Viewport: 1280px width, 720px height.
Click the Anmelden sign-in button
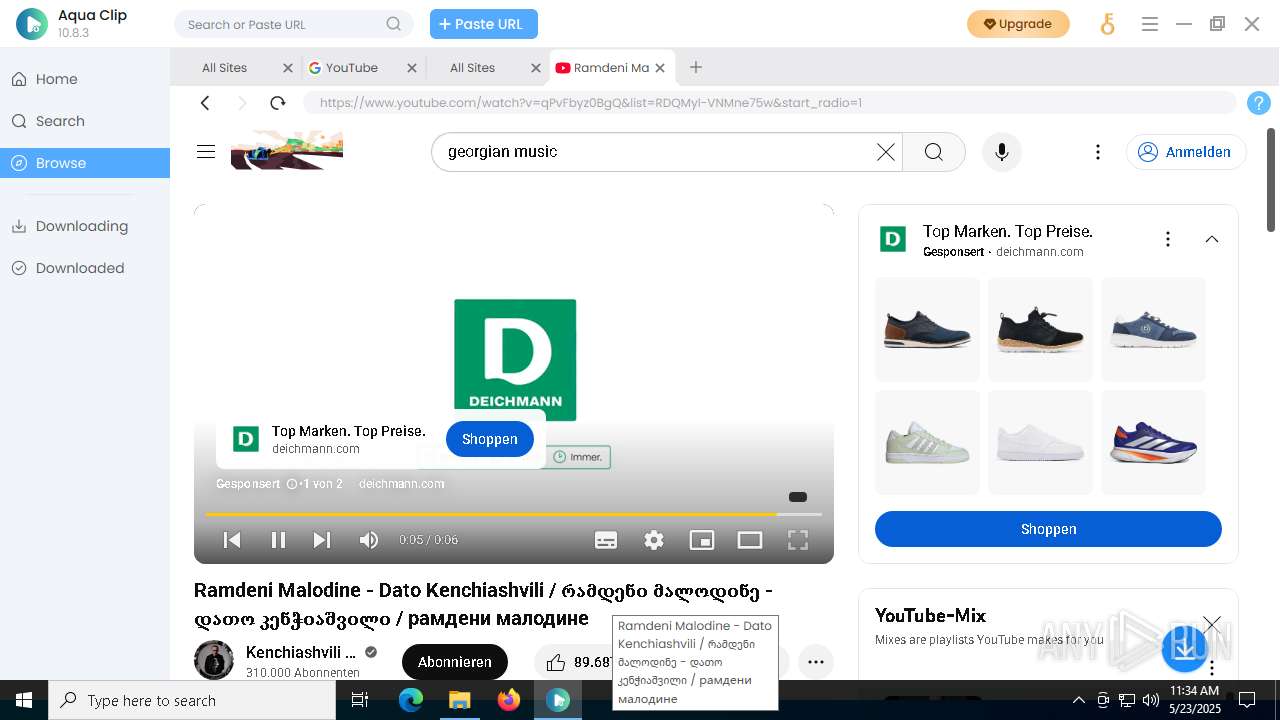pos(1186,152)
